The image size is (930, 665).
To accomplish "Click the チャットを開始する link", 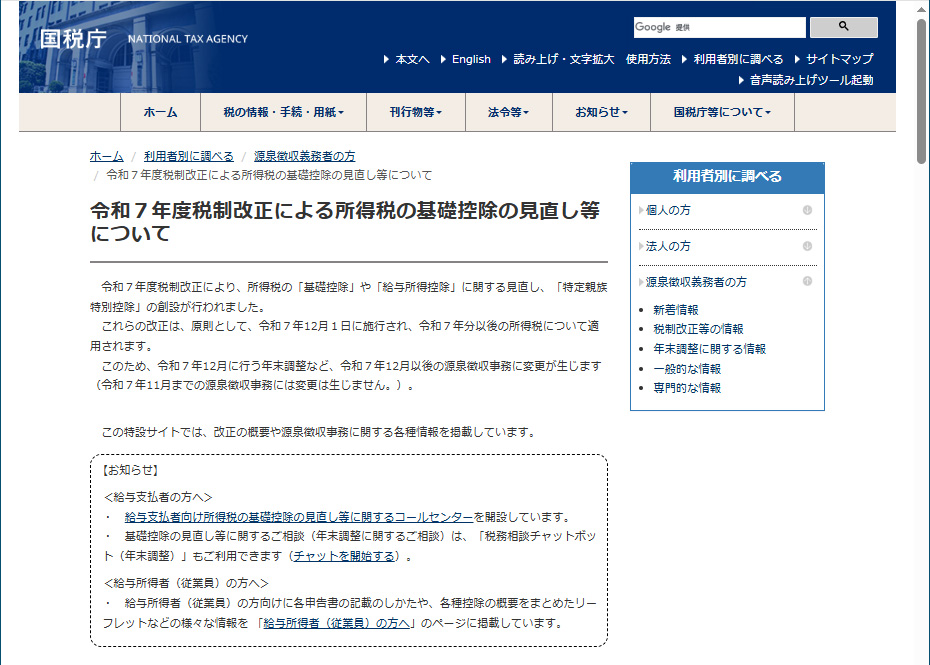I will coord(346,556).
